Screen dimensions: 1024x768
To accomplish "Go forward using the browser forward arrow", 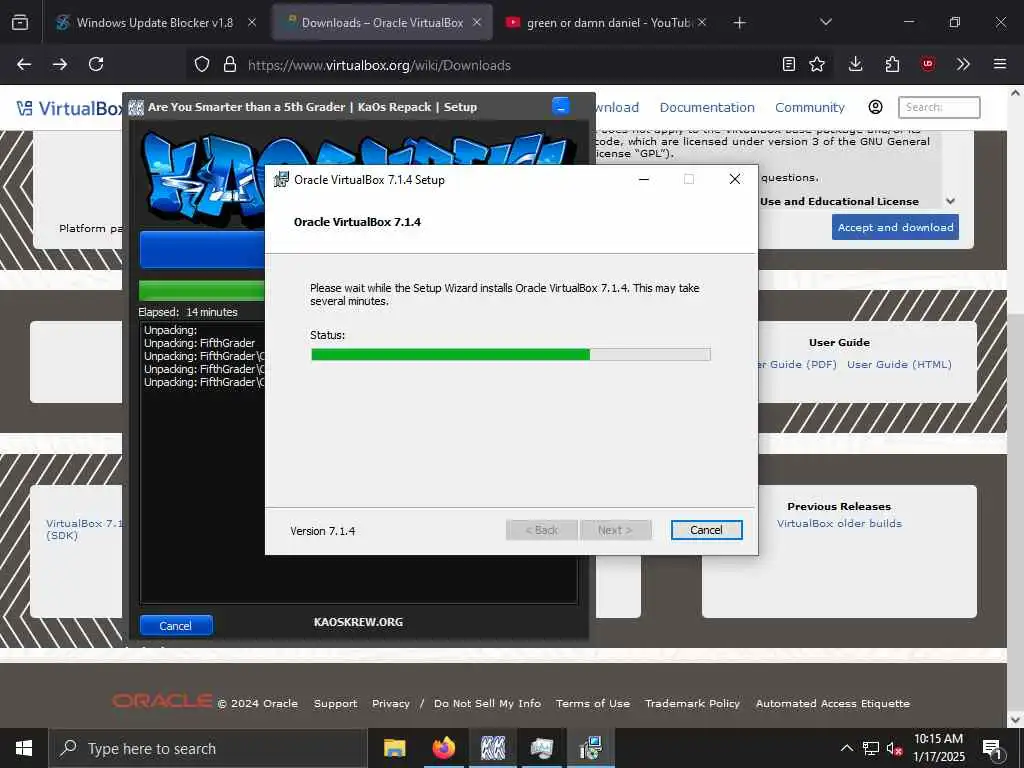I will pos(60,65).
